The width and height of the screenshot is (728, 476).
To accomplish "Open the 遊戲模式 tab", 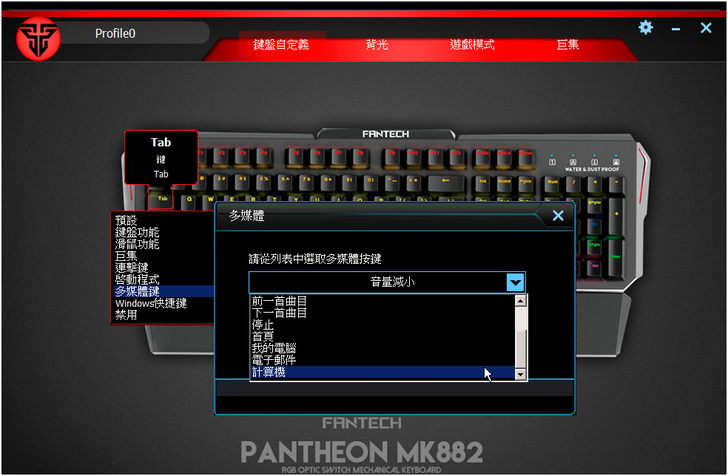I will pyautogui.click(x=472, y=45).
